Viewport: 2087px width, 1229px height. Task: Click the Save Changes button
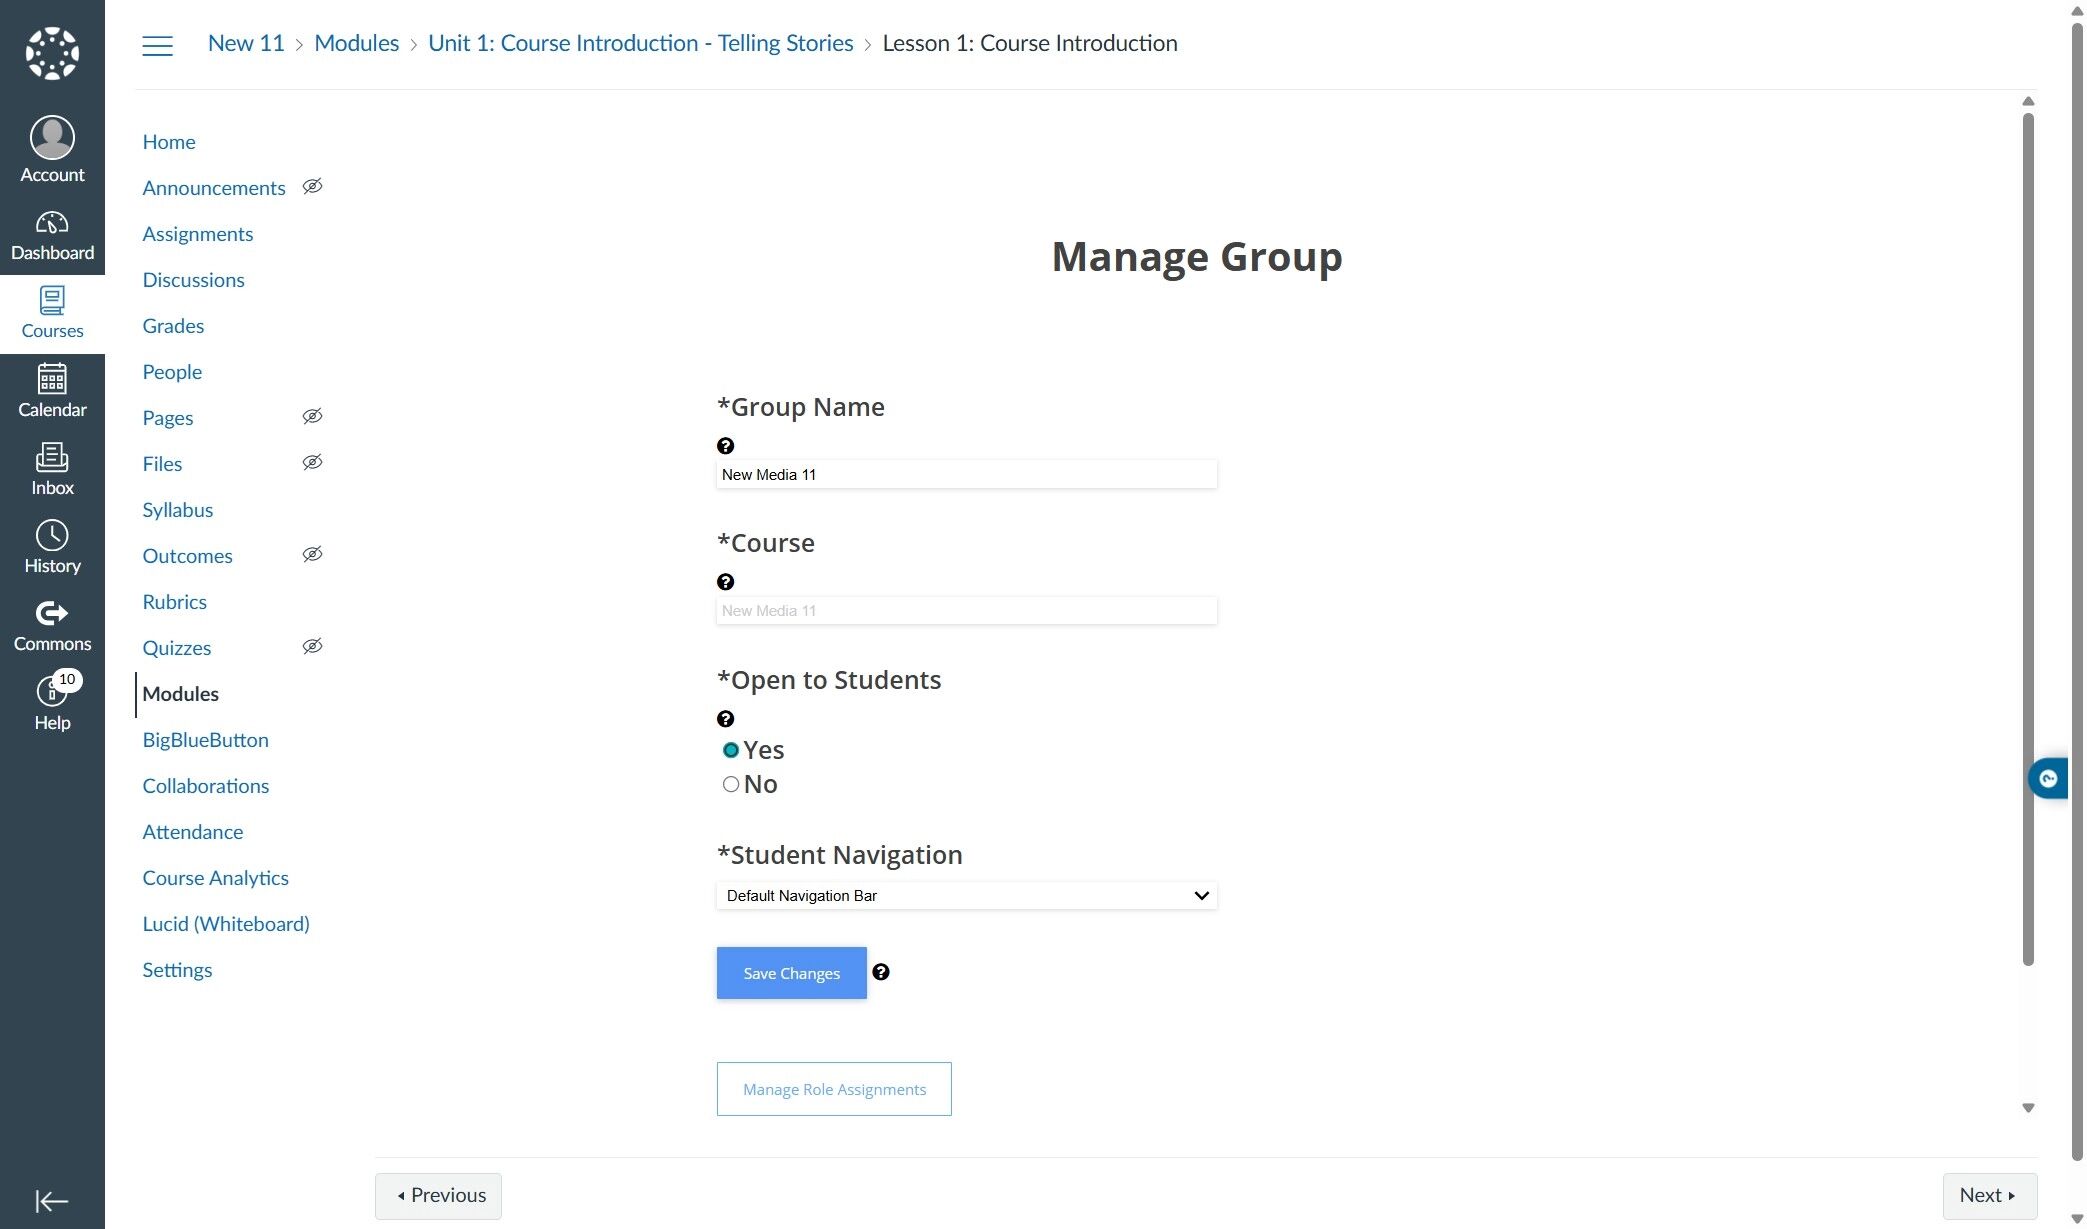click(x=791, y=973)
